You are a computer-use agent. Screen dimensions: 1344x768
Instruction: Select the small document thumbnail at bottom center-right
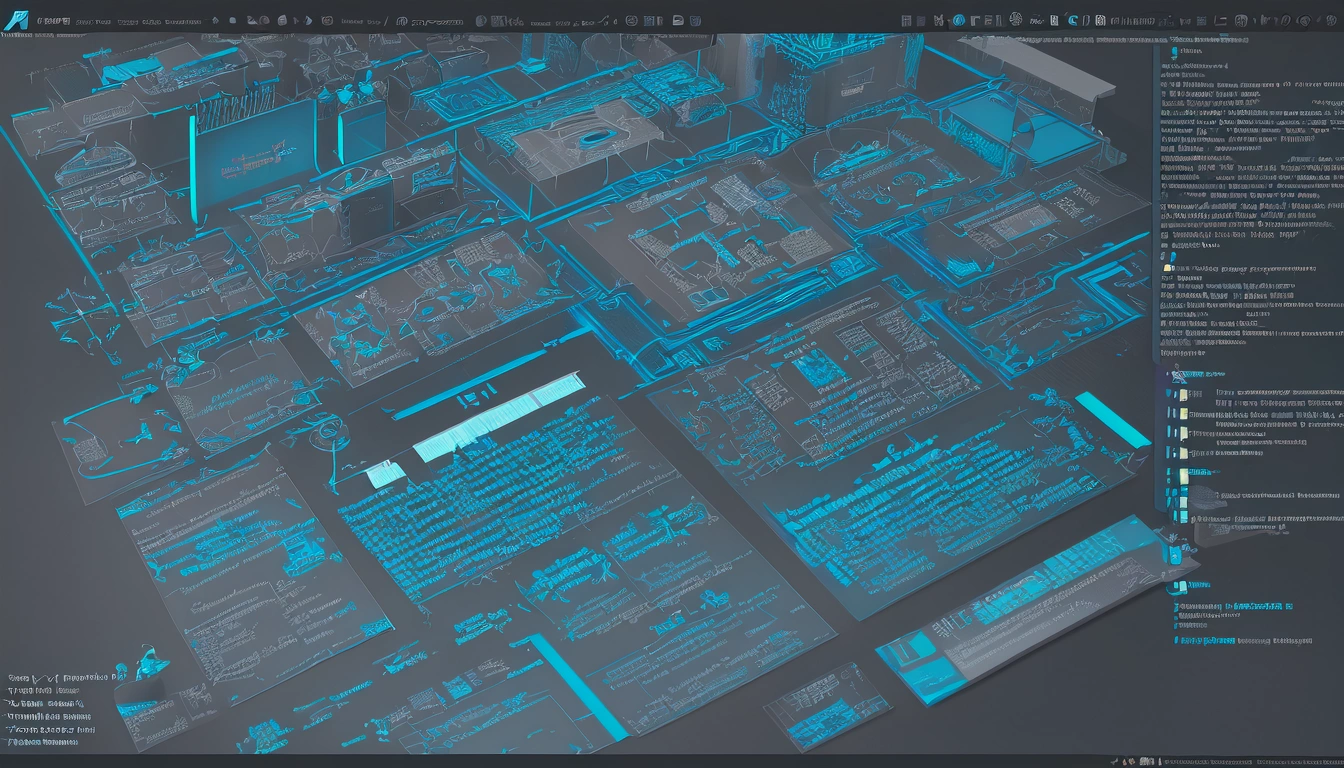coord(827,706)
